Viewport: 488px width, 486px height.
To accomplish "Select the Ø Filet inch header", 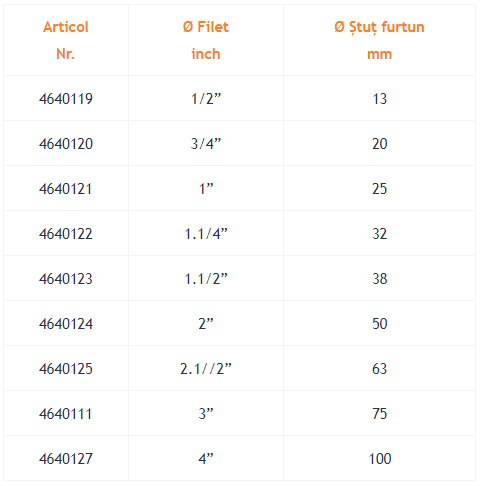I will coord(206,40).
